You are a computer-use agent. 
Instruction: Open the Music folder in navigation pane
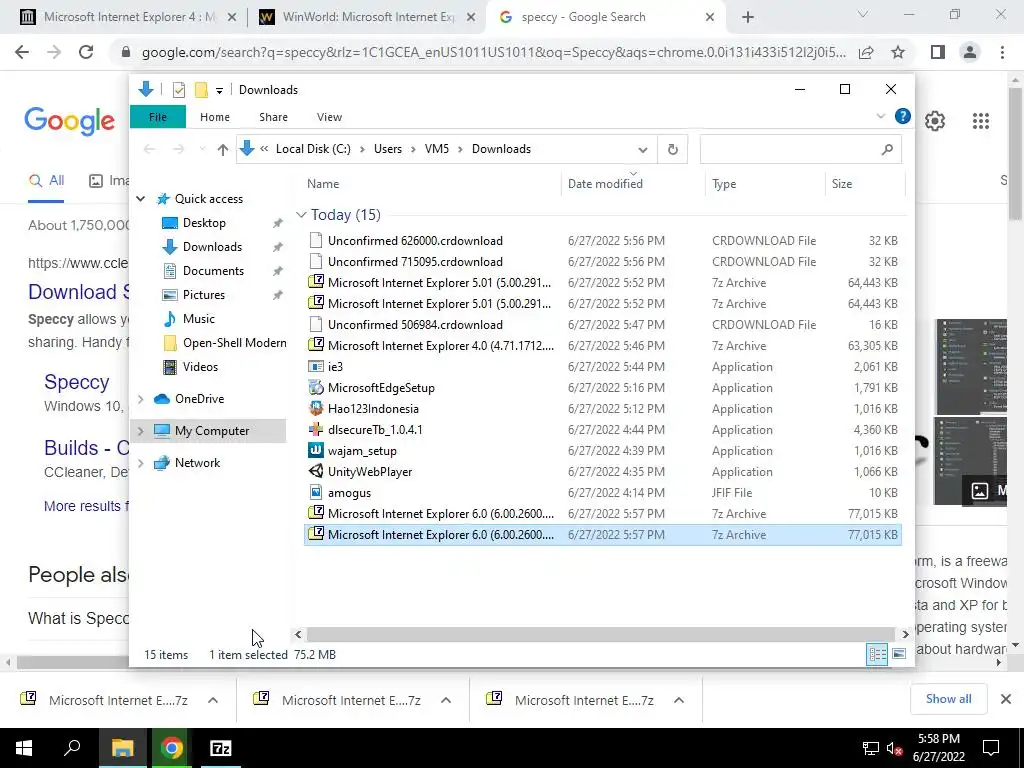[199, 319]
